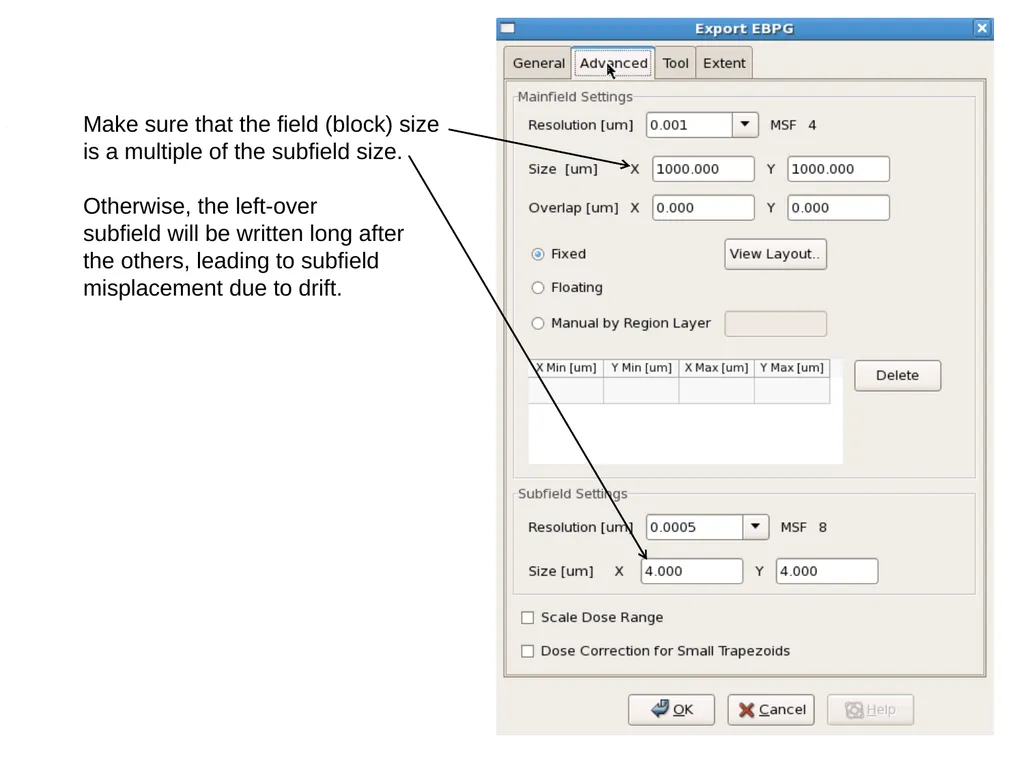
Task: Click the window menu icon in title bar
Action: (x=507, y=28)
